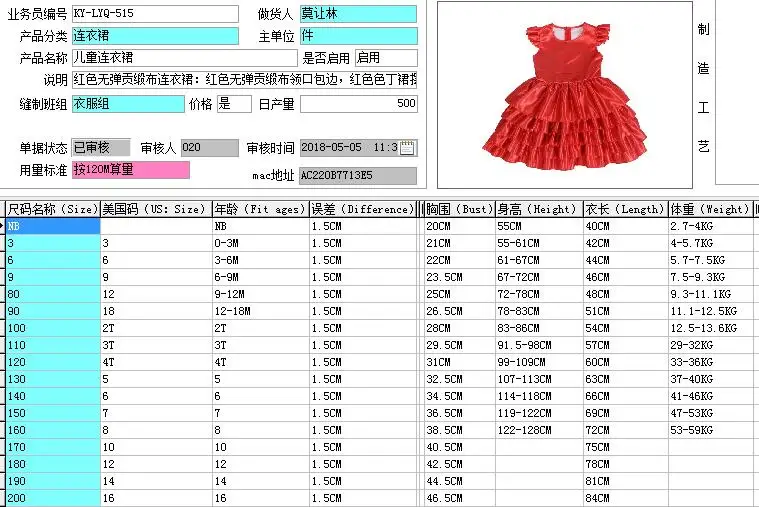Open the 是否启用 field showing 启用
The height and width of the screenshot is (507, 759).
(386, 58)
